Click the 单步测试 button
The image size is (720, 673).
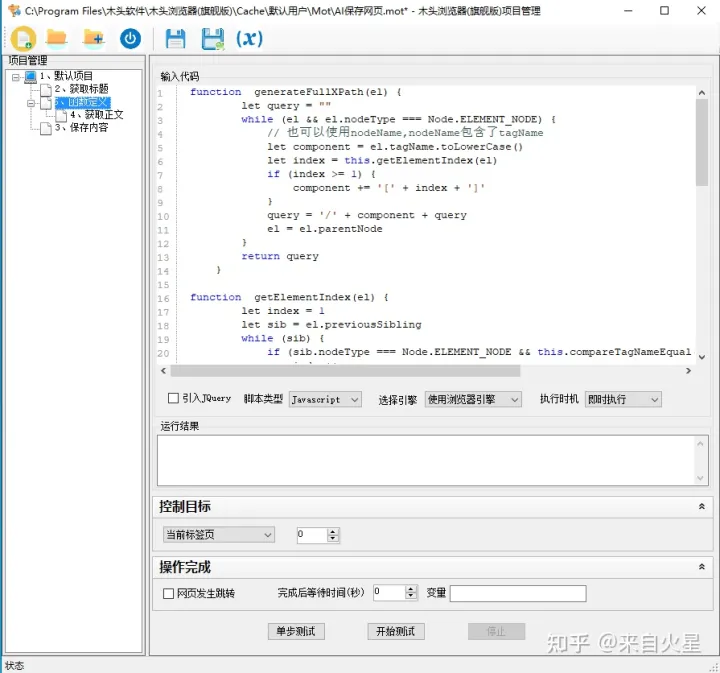tap(296, 631)
